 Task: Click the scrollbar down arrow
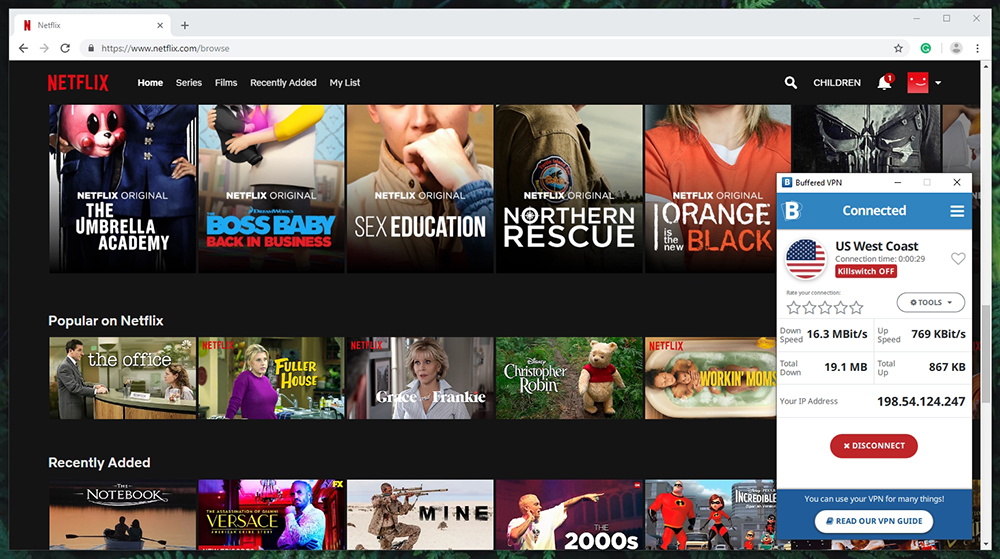[987, 544]
